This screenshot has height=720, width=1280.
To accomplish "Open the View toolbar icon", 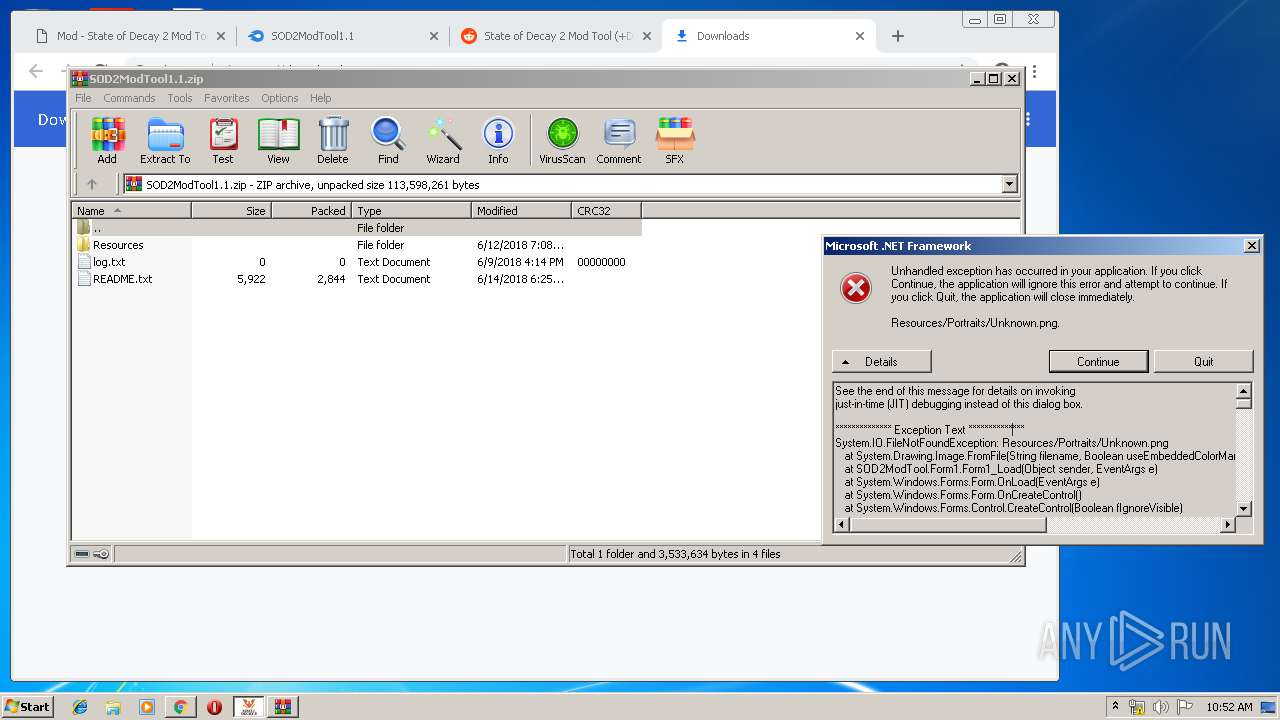I will pos(278,140).
